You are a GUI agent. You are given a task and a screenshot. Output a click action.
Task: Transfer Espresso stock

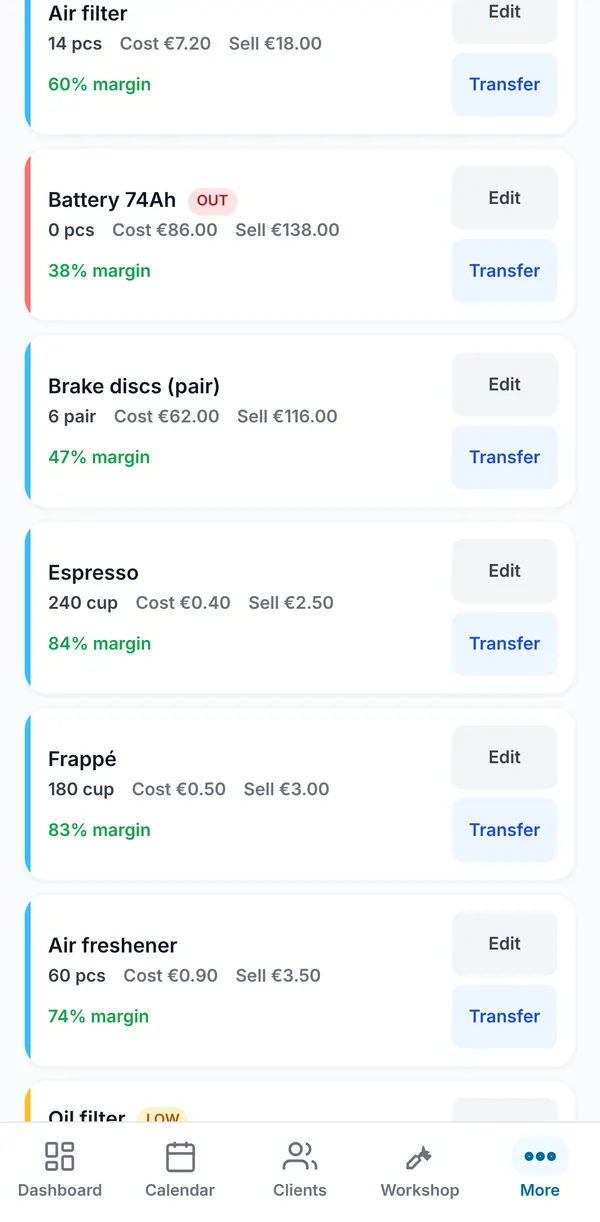[x=504, y=644]
